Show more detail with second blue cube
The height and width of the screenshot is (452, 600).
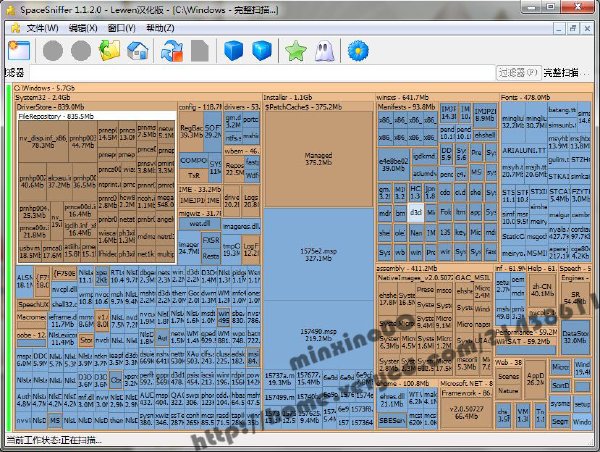click(x=262, y=51)
